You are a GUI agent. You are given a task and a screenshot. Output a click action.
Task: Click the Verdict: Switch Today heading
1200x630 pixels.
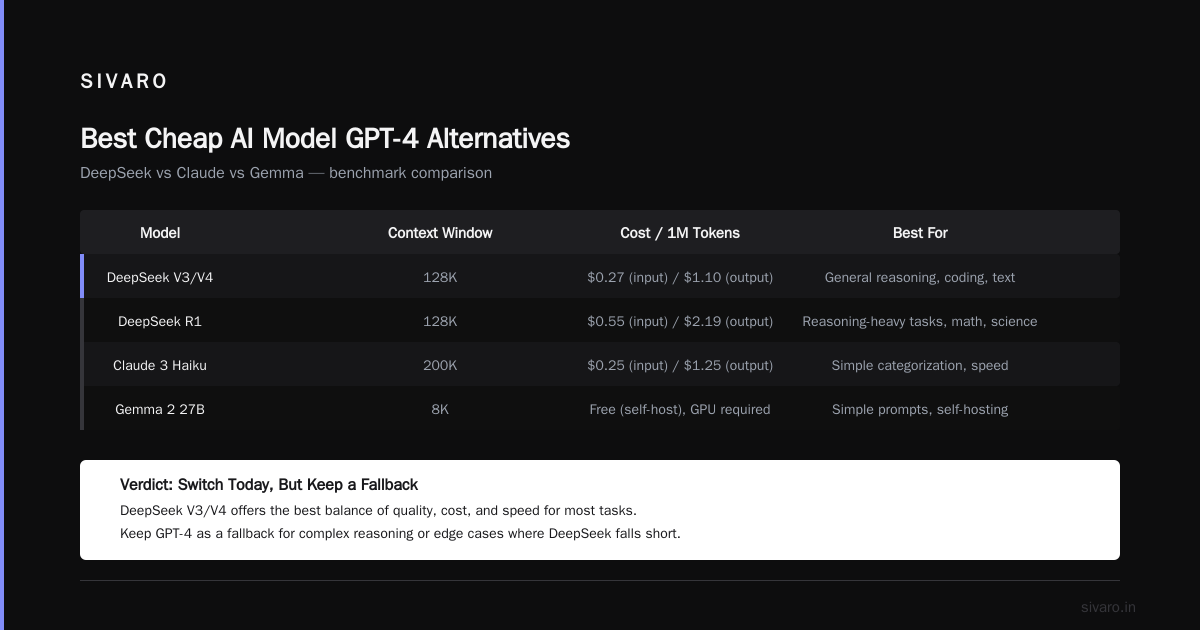269,485
